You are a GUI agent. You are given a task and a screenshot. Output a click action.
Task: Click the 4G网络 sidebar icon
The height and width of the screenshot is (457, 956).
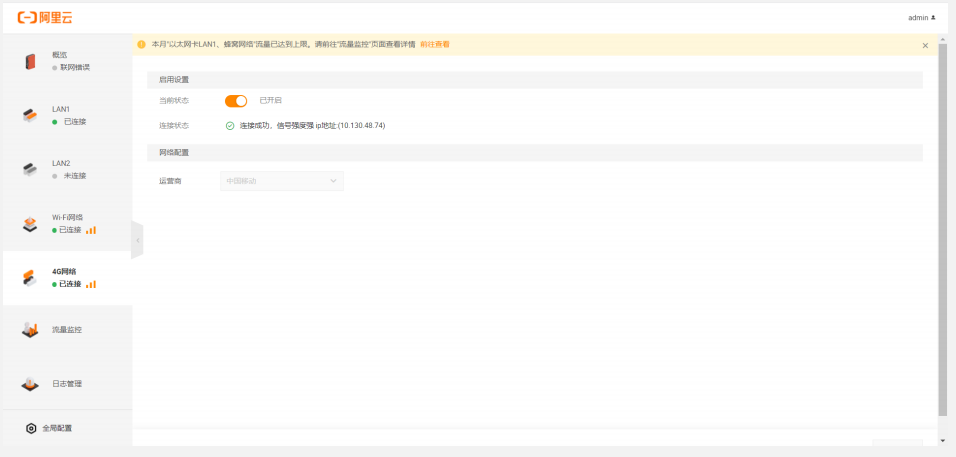point(30,278)
